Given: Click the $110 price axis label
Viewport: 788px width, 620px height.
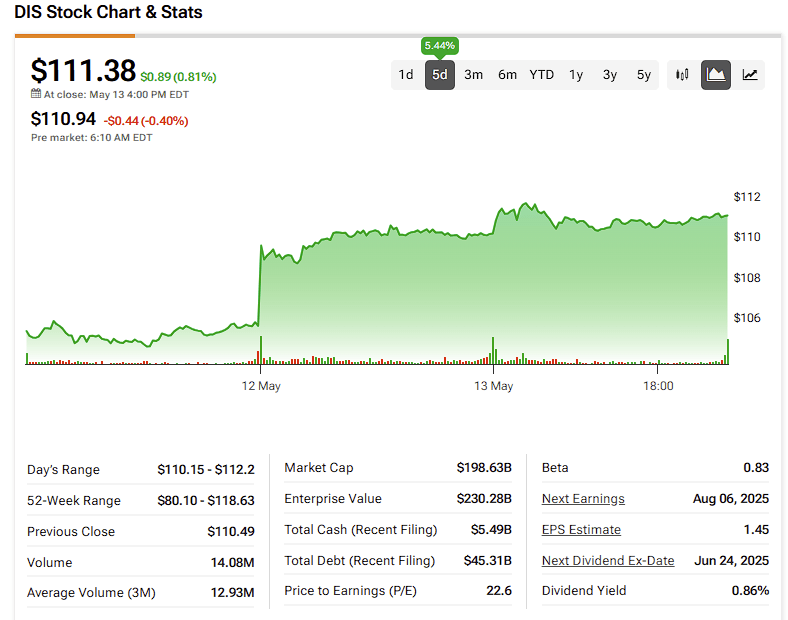Looking at the screenshot, I should tap(747, 237).
